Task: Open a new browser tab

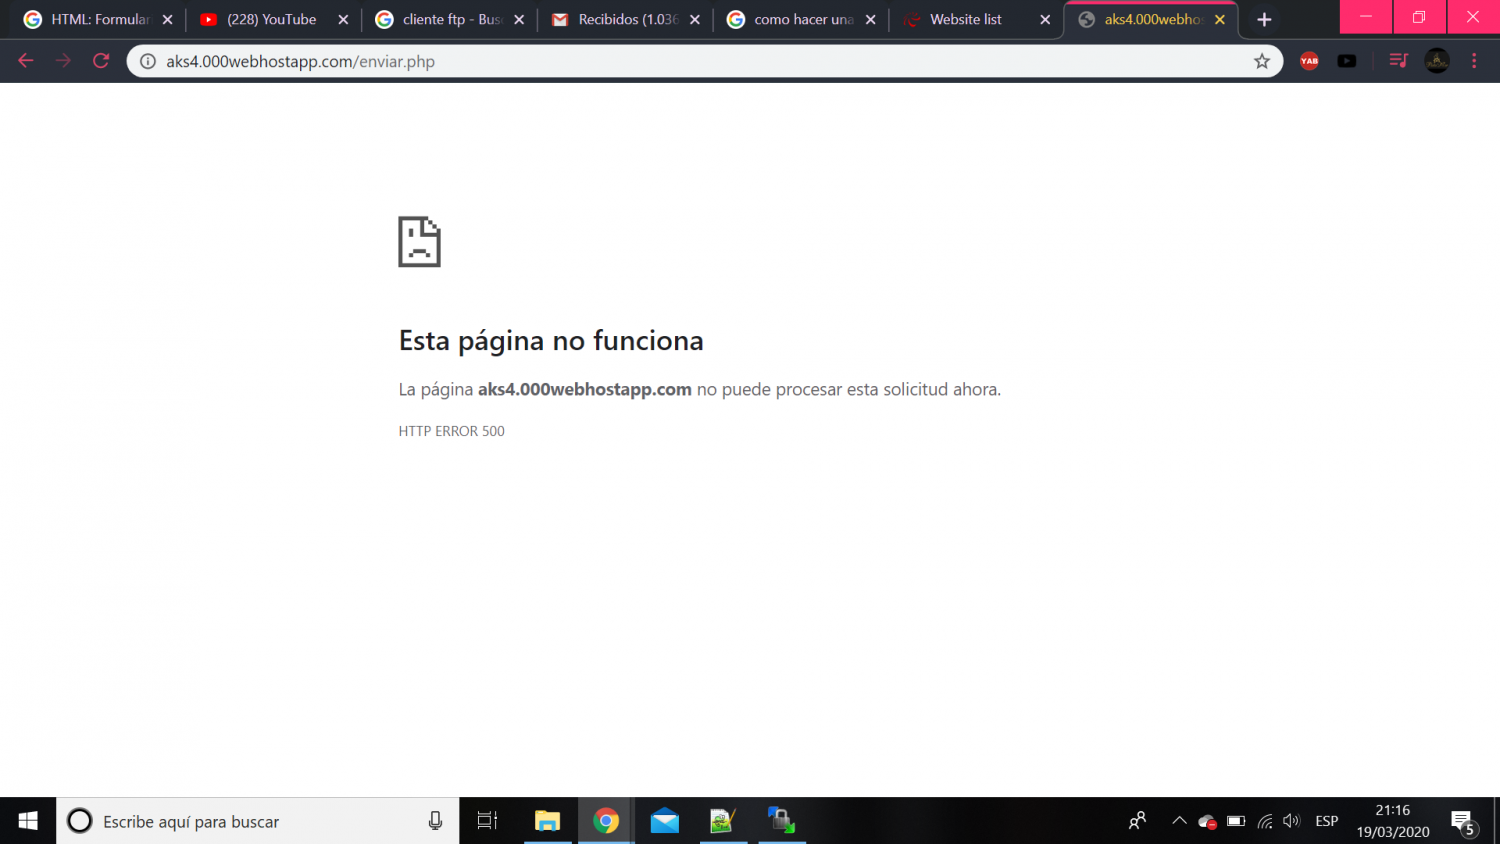Action: tap(1264, 19)
